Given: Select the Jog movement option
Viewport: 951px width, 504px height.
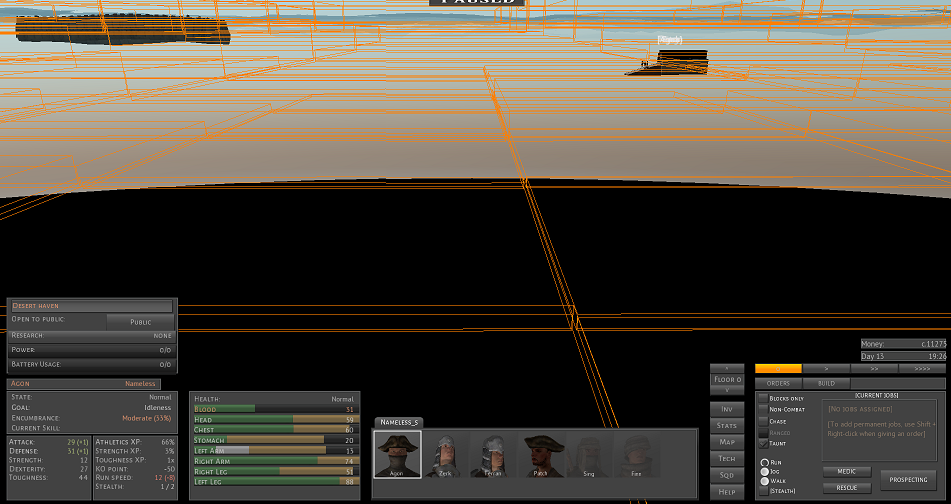Looking at the screenshot, I should (765, 472).
